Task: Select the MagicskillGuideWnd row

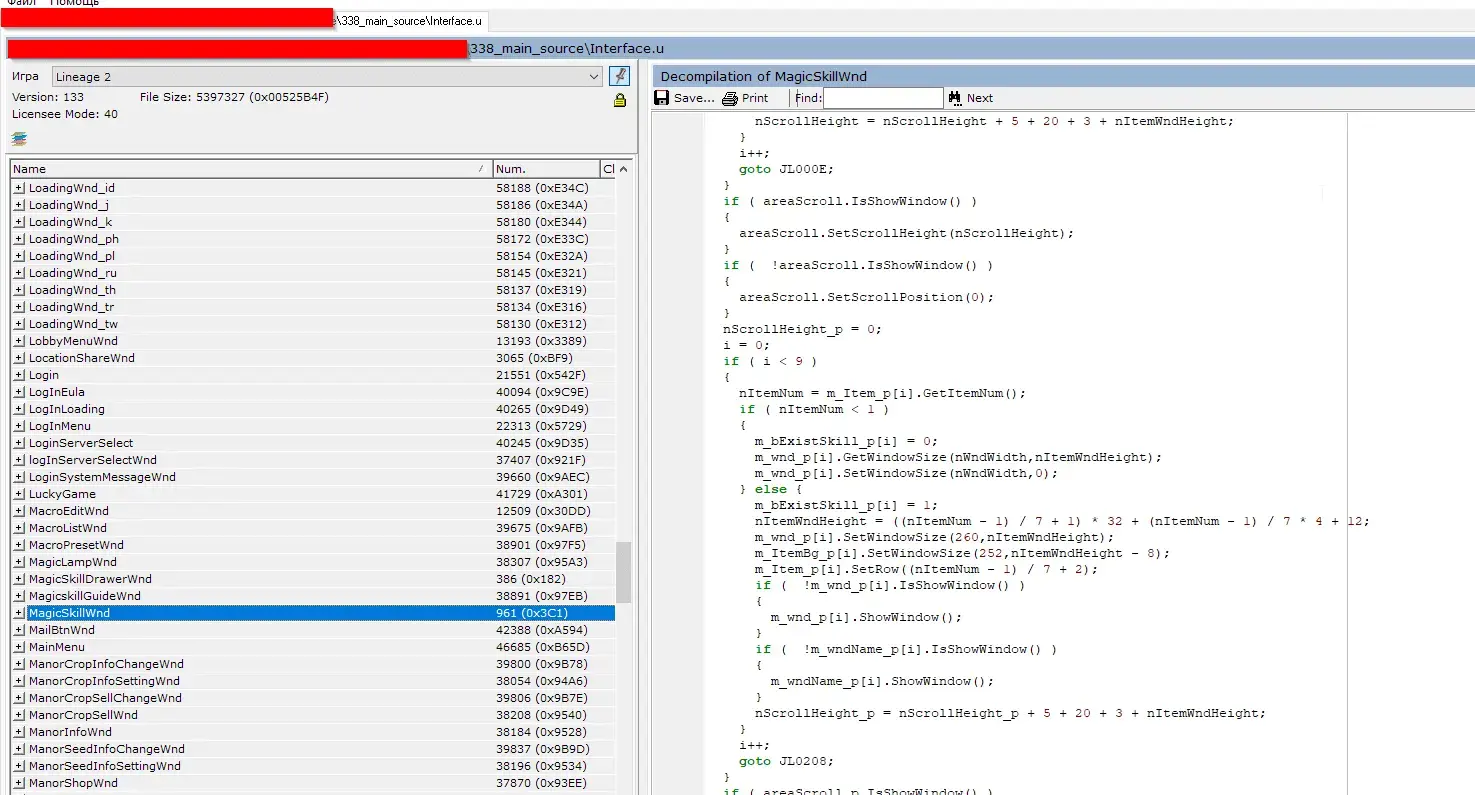Action: click(313, 596)
